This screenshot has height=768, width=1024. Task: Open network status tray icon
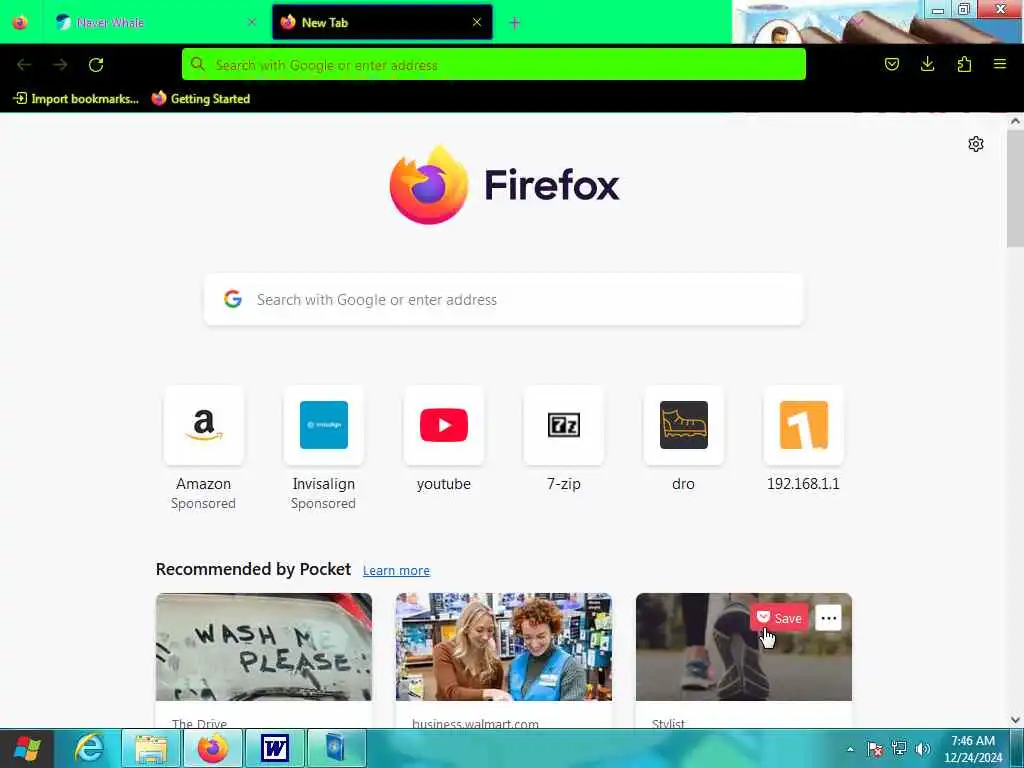pyautogui.click(x=899, y=748)
